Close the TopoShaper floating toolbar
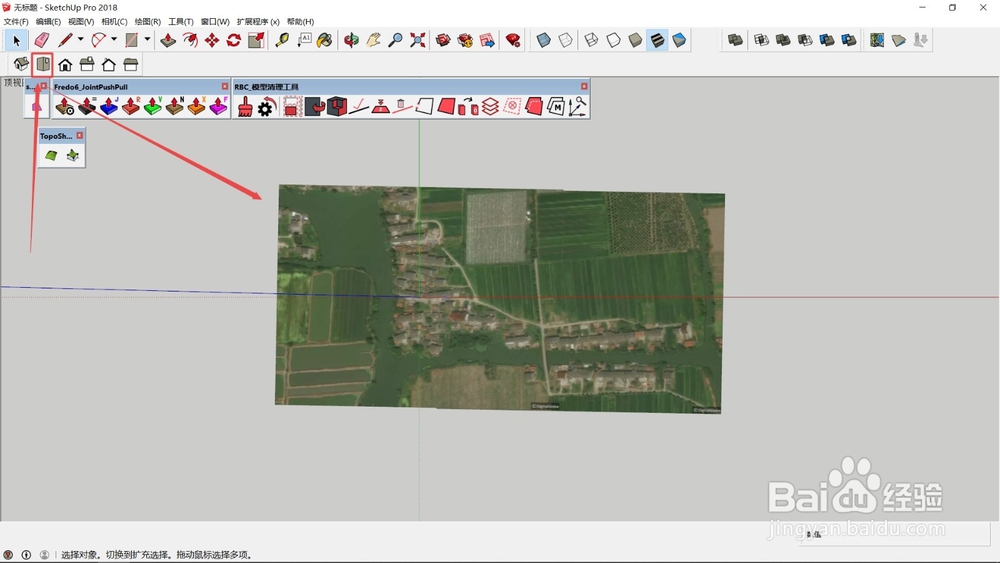This screenshot has width=1000, height=563. coord(80,135)
